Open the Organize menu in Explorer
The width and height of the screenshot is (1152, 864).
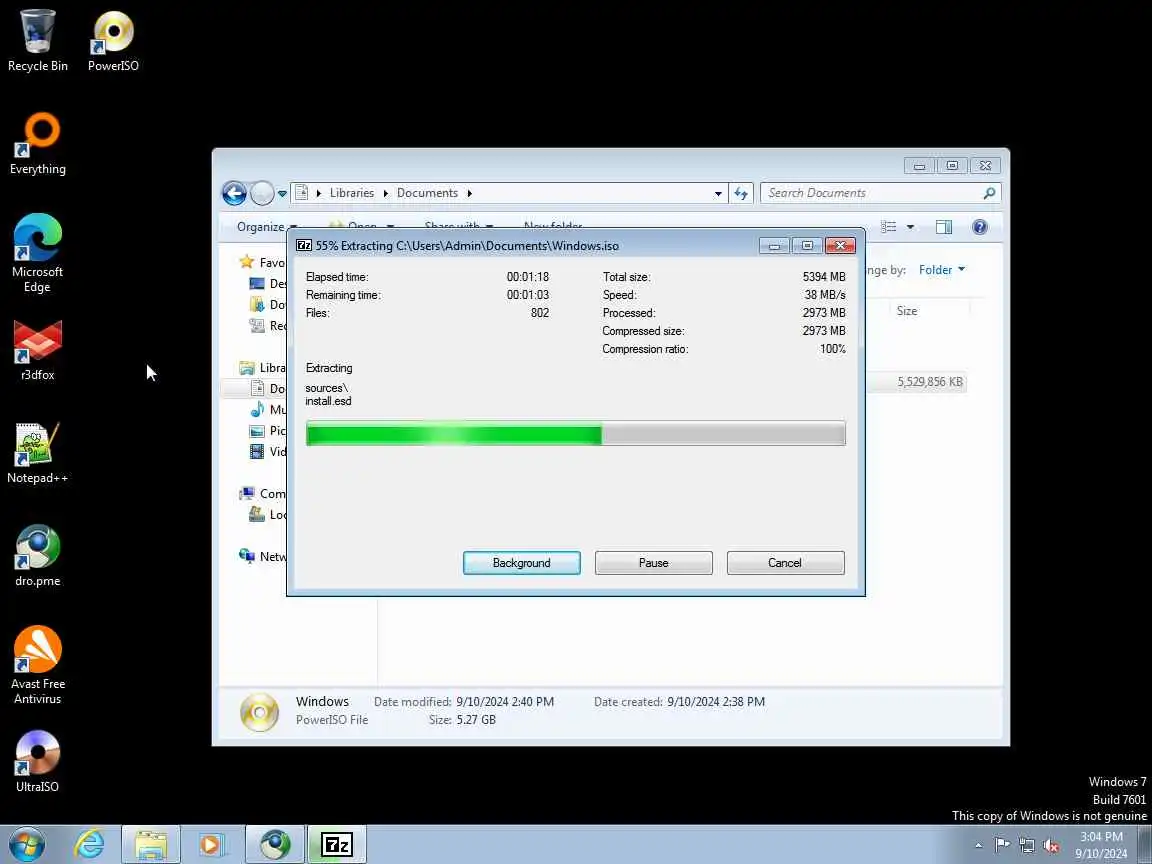click(265, 226)
